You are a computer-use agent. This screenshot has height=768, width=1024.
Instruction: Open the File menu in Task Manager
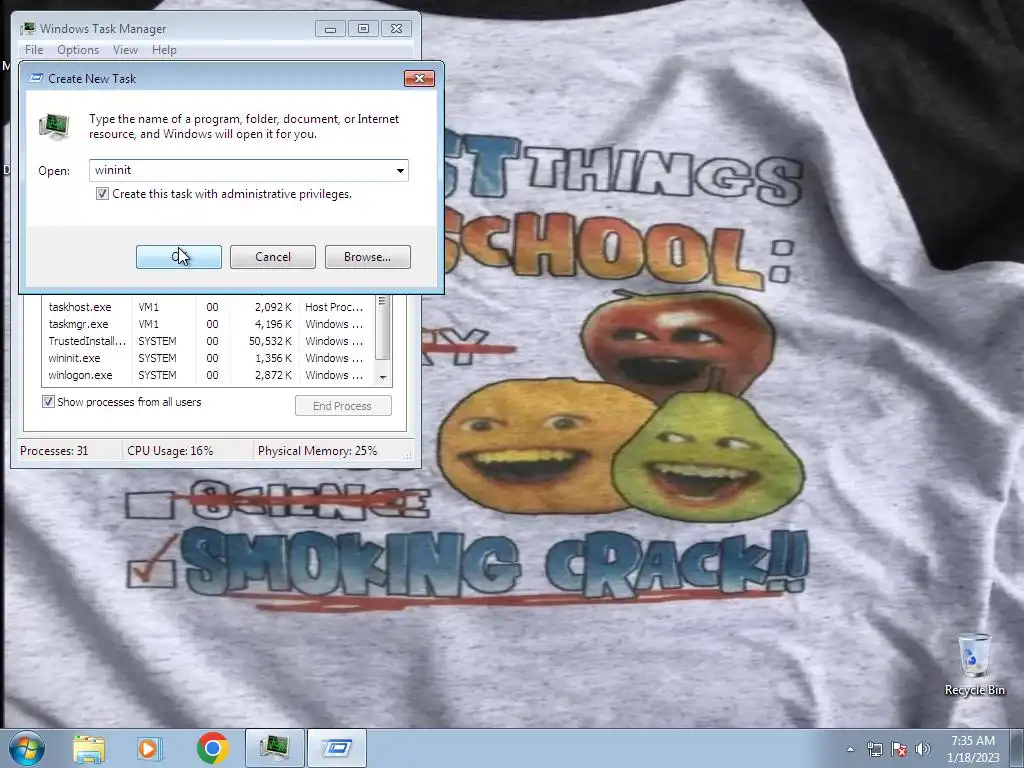coord(34,50)
